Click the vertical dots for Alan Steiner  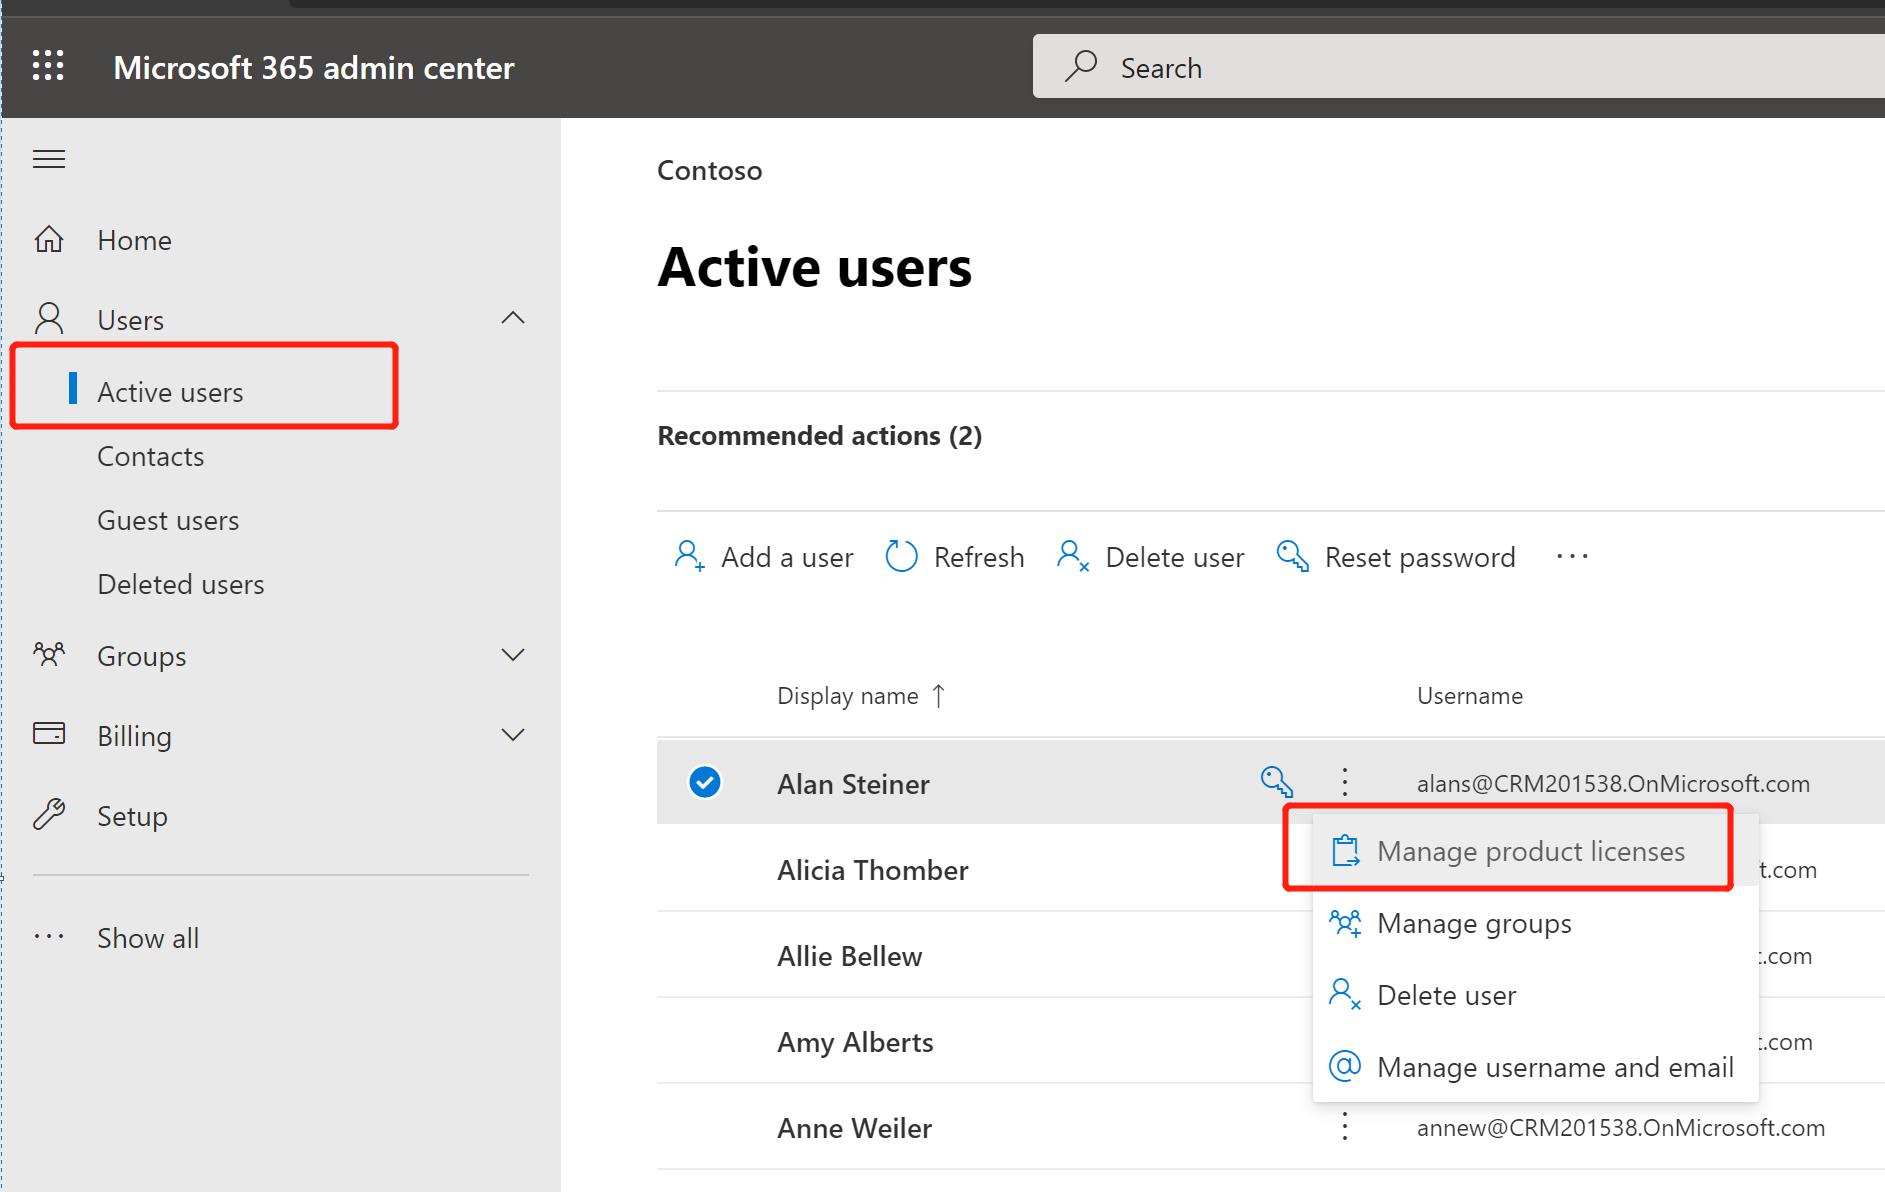click(x=1345, y=782)
